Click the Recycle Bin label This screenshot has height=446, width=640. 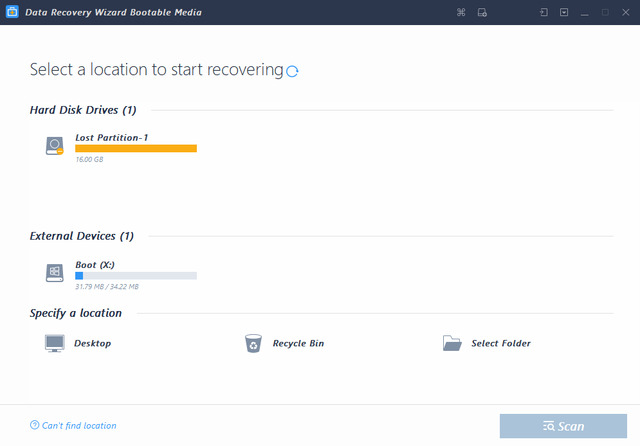pyautogui.click(x=298, y=343)
